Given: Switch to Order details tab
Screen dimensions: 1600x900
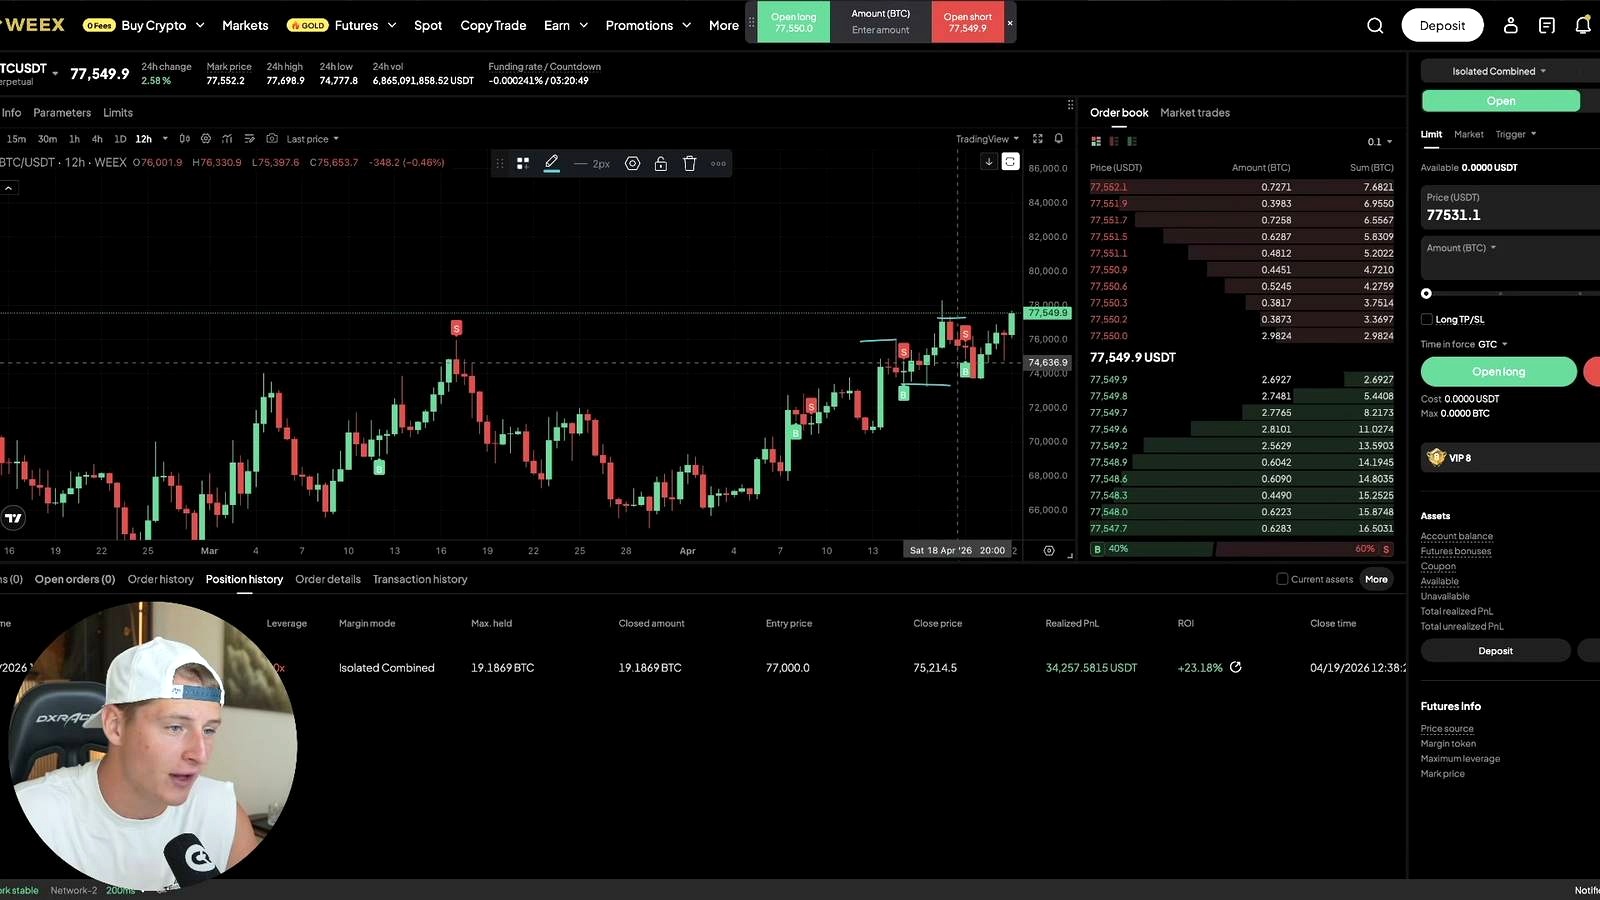Looking at the screenshot, I should coord(328,579).
